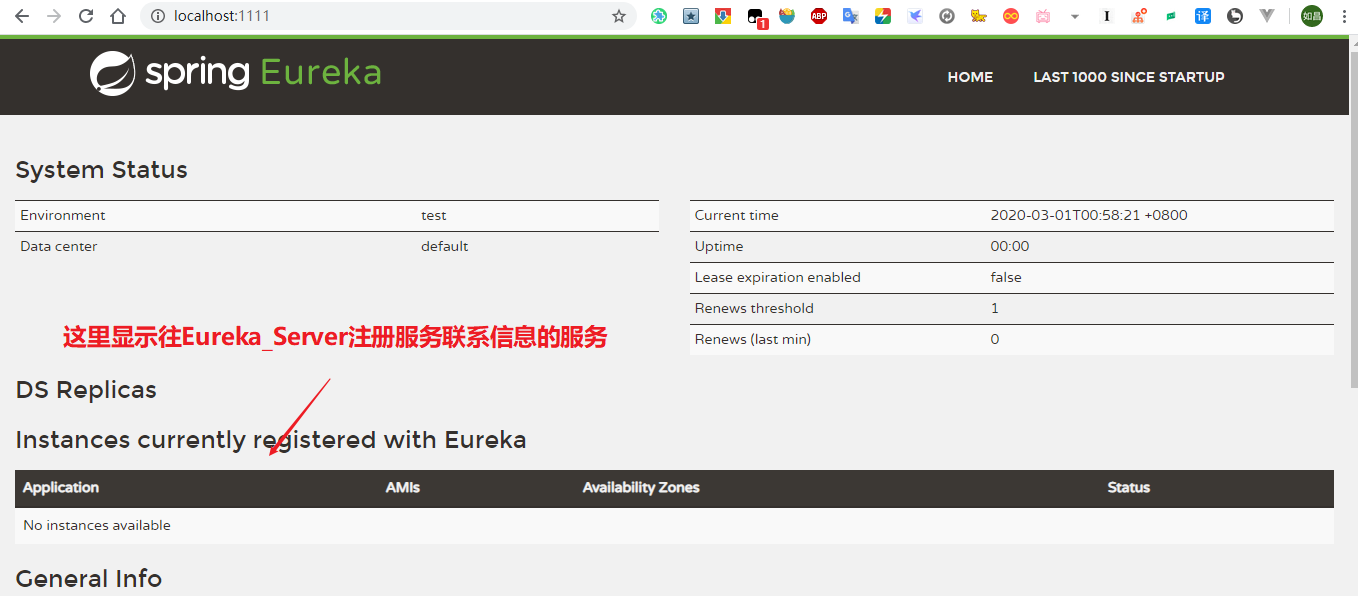Image resolution: width=1358 pixels, height=596 pixels.
Task: Click the data center value default
Action: click(x=444, y=246)
